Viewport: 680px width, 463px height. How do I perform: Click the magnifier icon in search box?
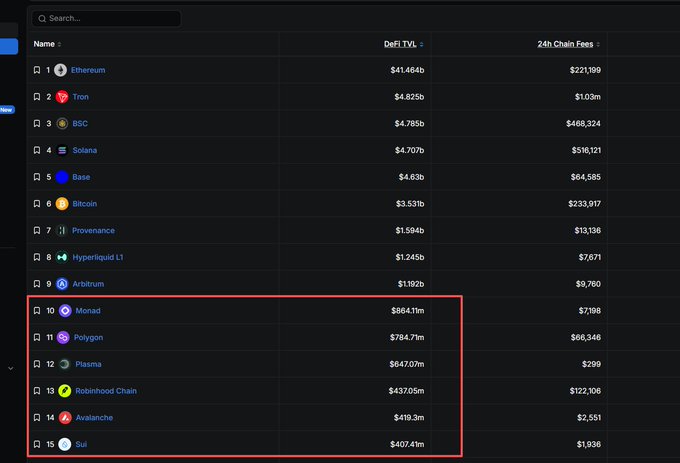pyautogui.click(x=42, y=19)
